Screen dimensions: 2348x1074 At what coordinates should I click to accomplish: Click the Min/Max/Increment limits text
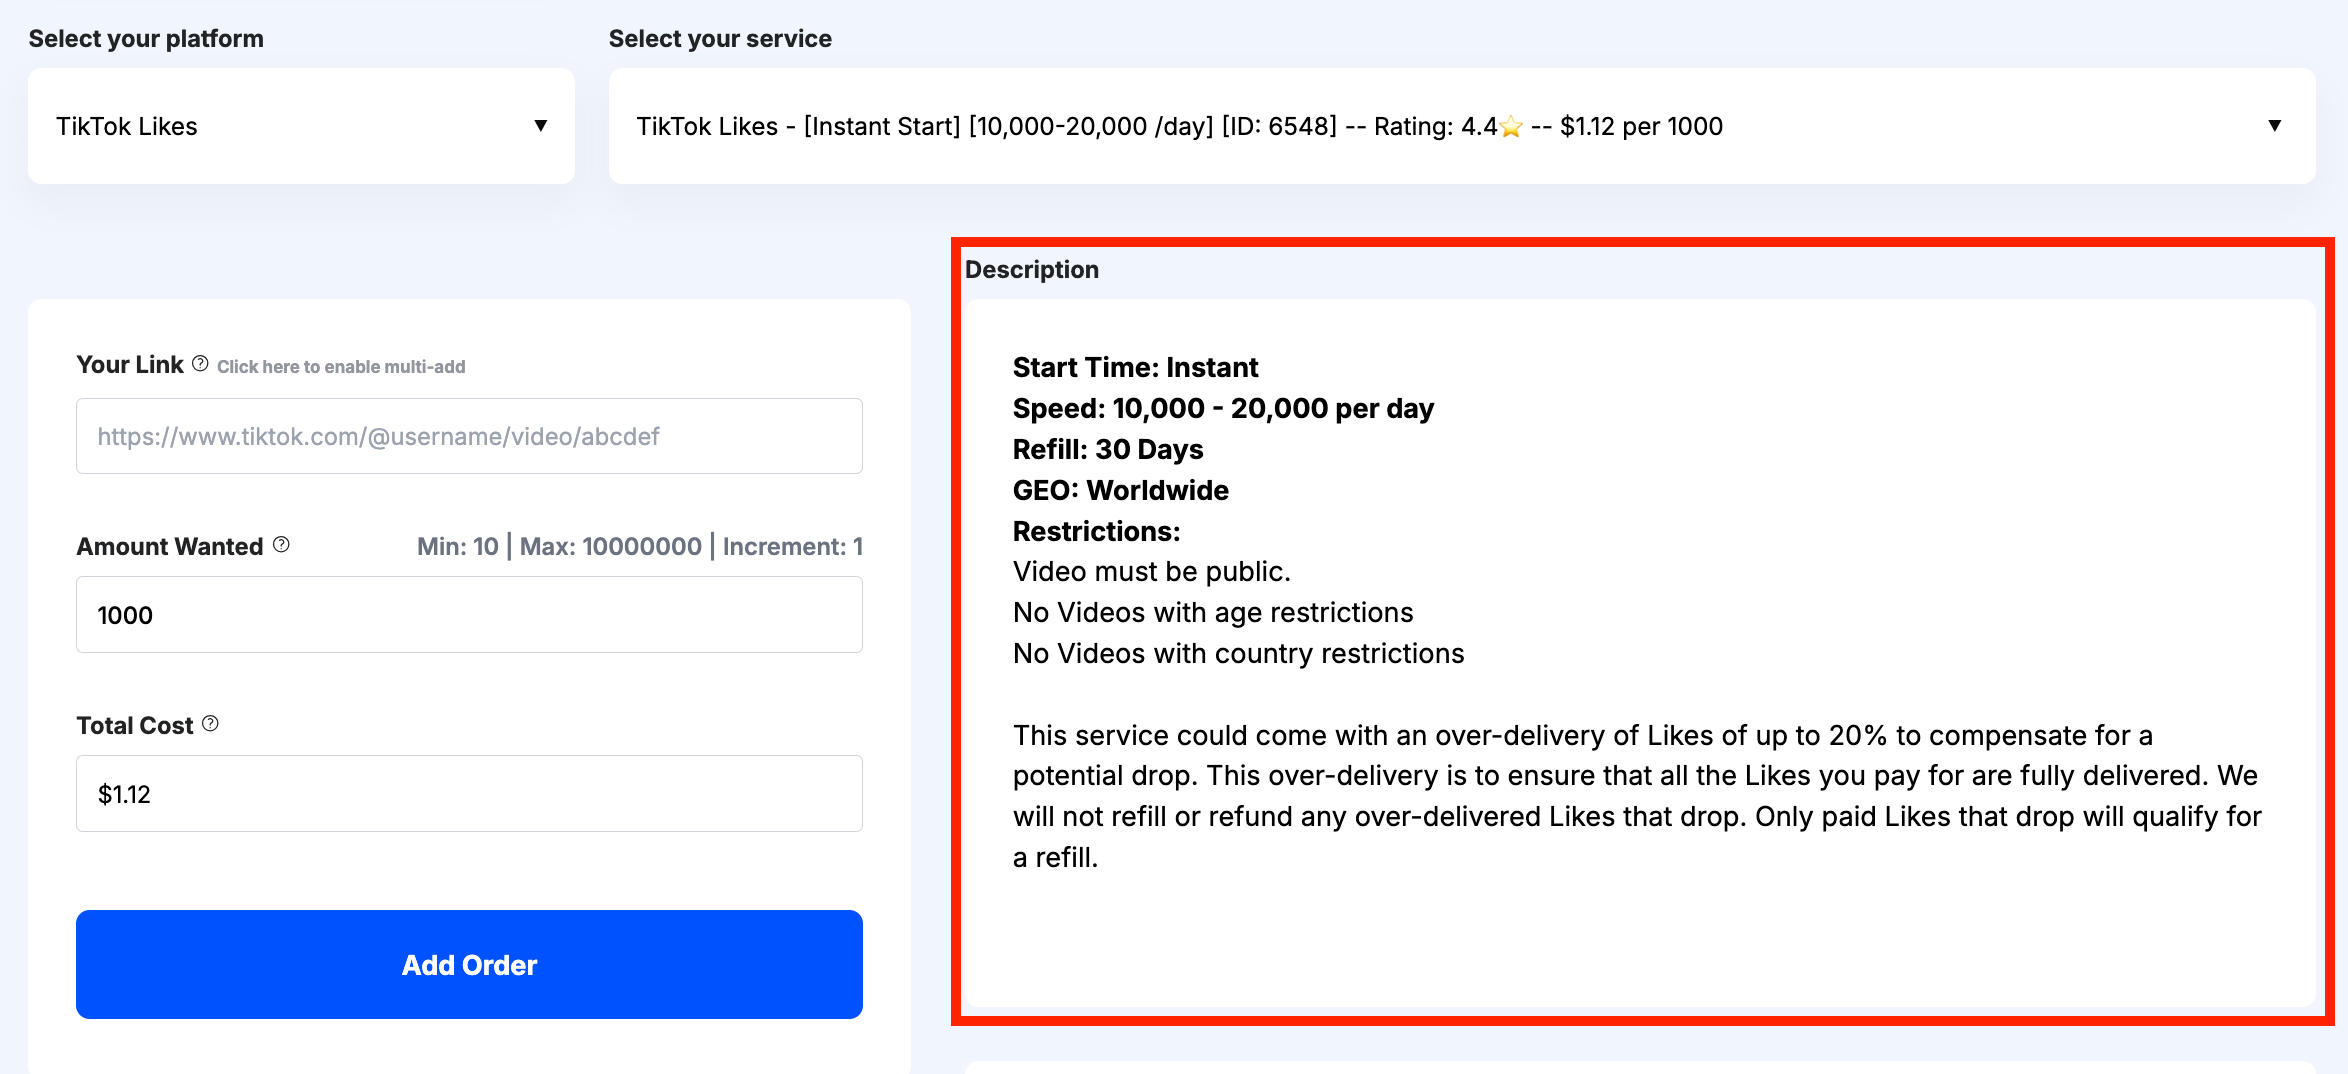639,547
